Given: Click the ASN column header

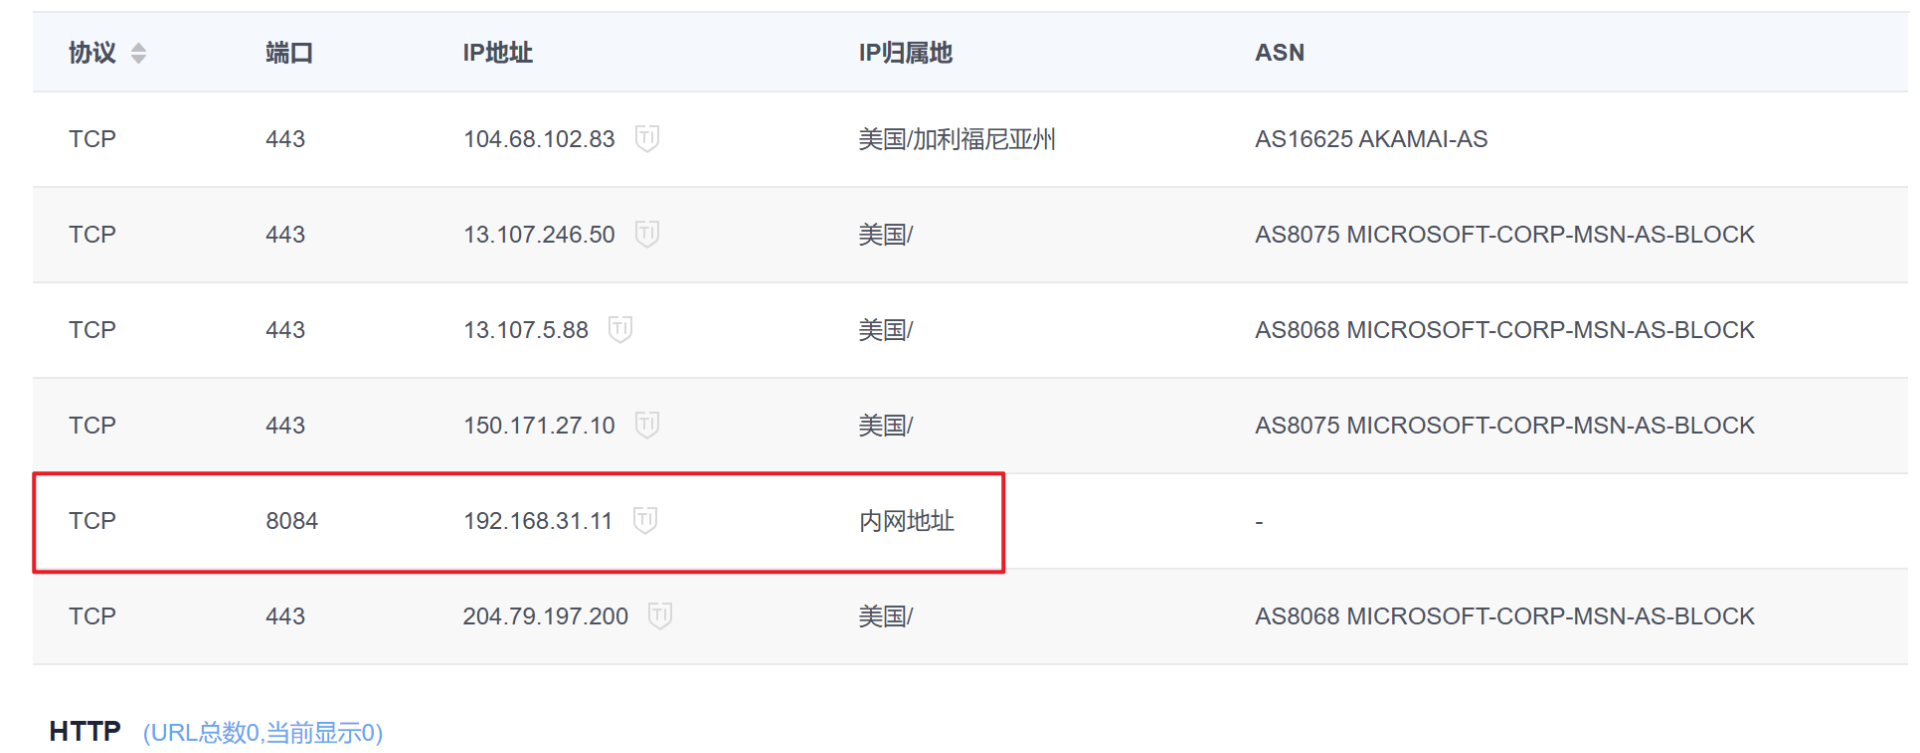Looking at the screenshot, I should point(1280,53).
